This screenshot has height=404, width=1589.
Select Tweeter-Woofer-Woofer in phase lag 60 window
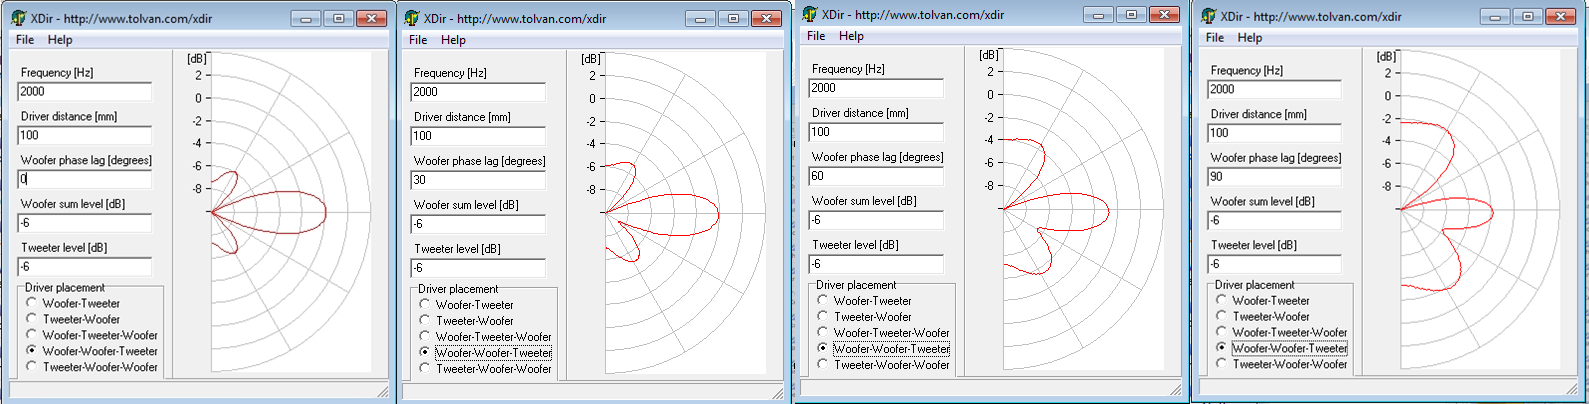(x=884, y=365)
